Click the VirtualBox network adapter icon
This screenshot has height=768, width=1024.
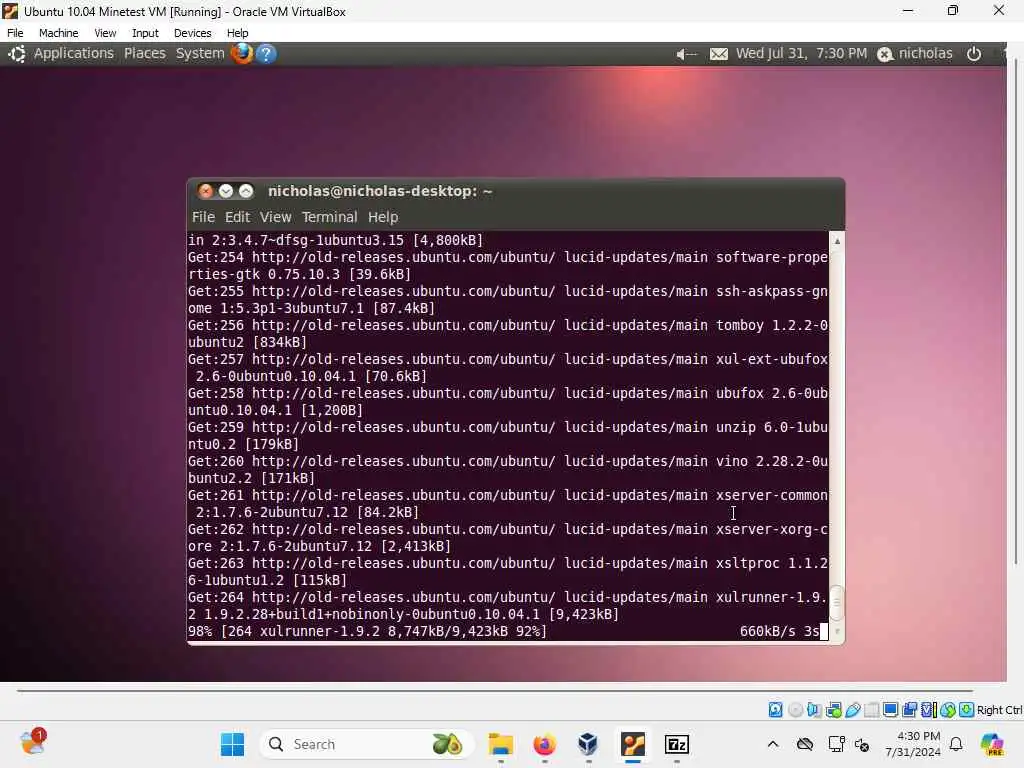[x=833, y=710]
